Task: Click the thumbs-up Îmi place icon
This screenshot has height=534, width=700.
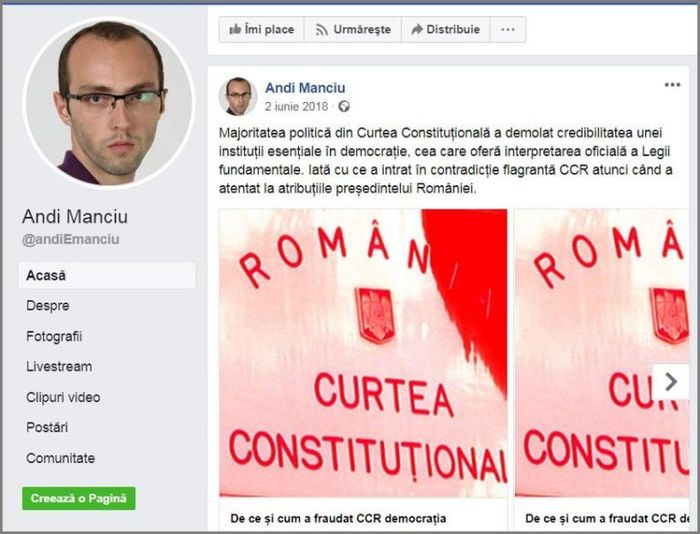Action: click(235, 29)
